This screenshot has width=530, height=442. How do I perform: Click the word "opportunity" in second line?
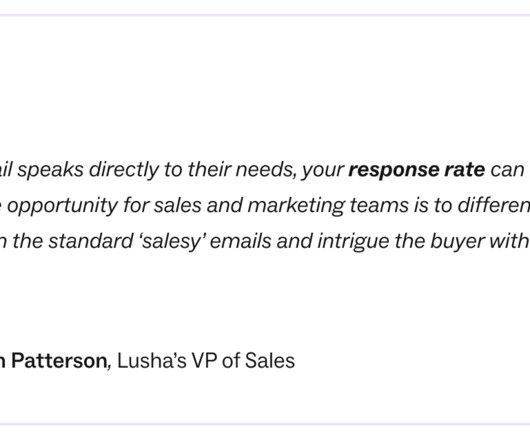coord(62,206)
